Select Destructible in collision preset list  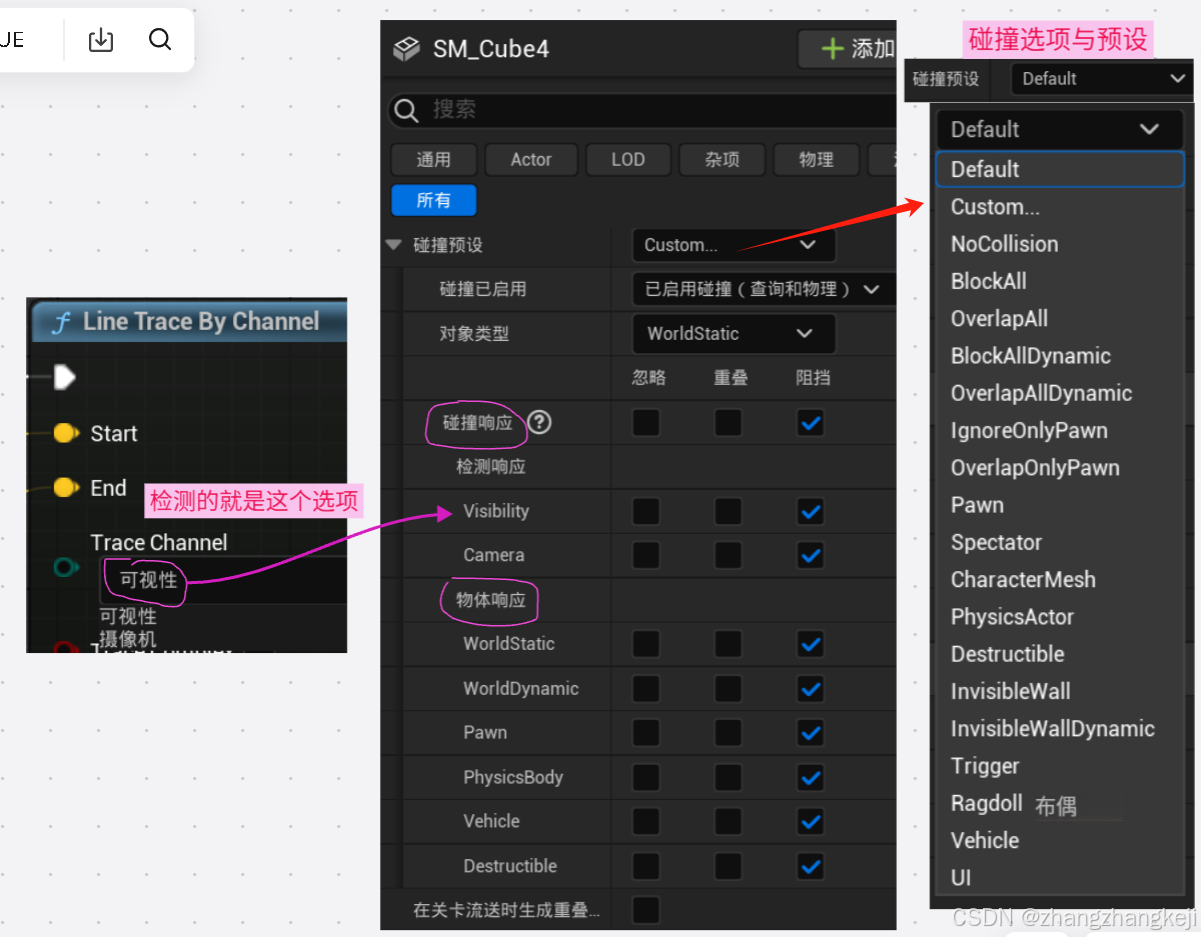(1060, 654)
